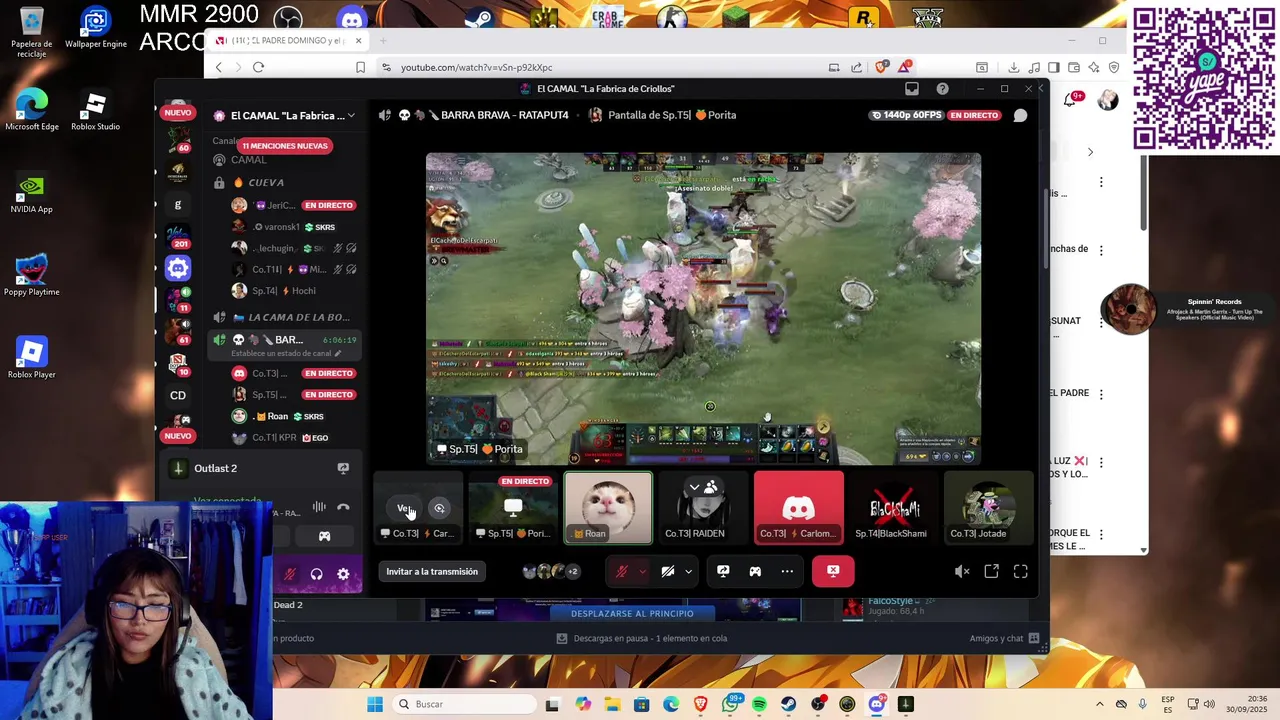Toggle user panel microphone mute above Dead 2

tap(290, 574)
